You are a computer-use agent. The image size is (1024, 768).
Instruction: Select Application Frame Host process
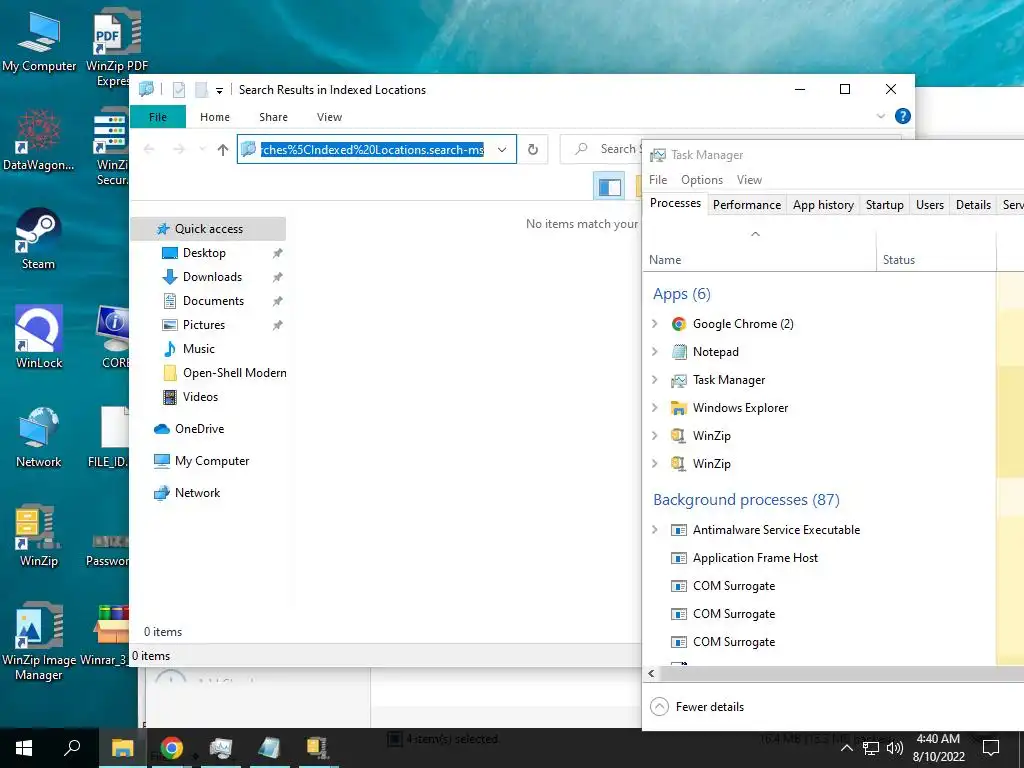tap(755, 558)
